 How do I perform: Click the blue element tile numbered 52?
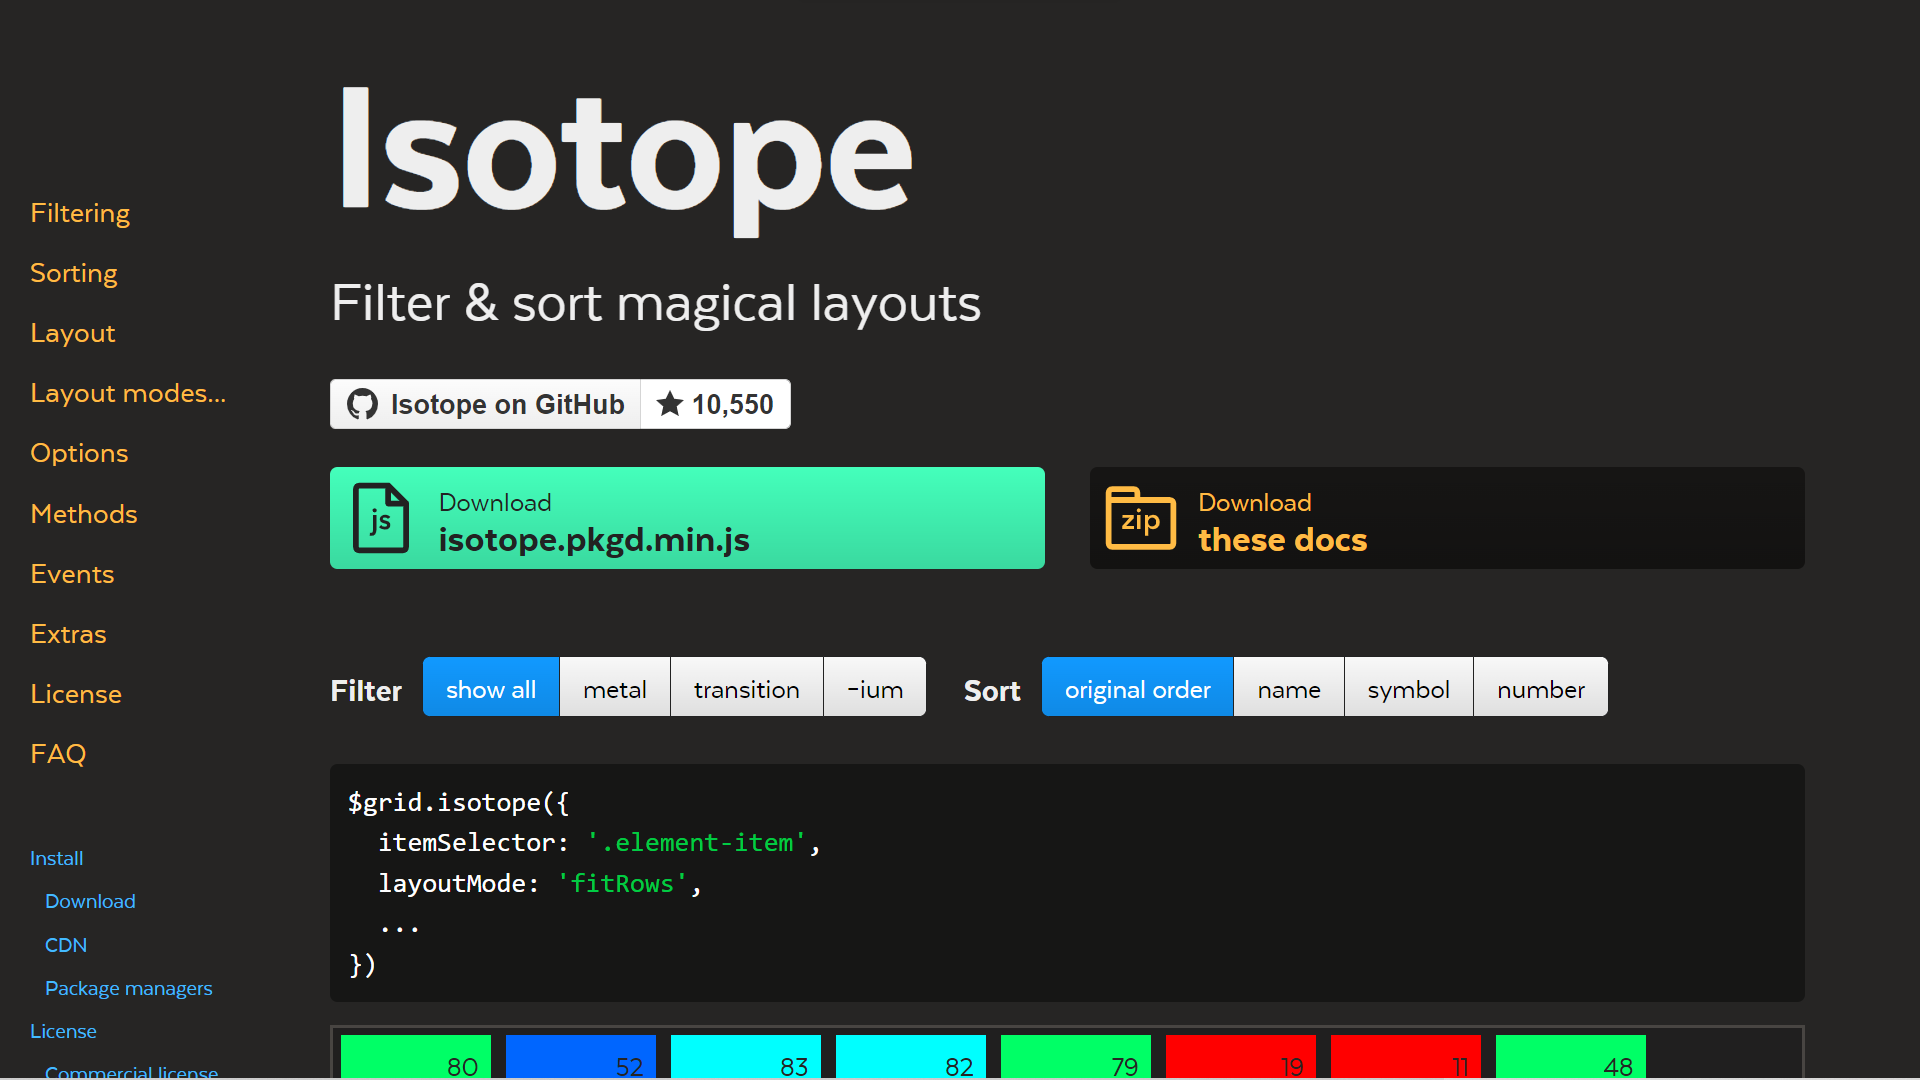pos(580,1056)
